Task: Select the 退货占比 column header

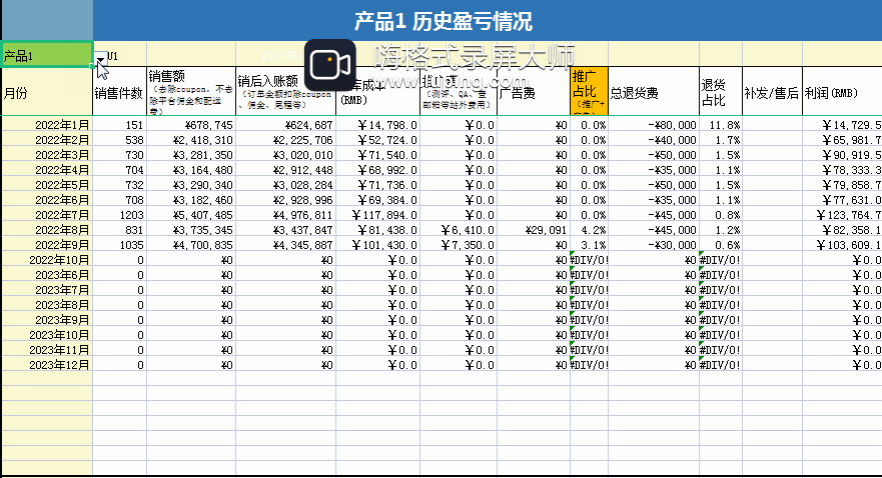Action: 721,92
